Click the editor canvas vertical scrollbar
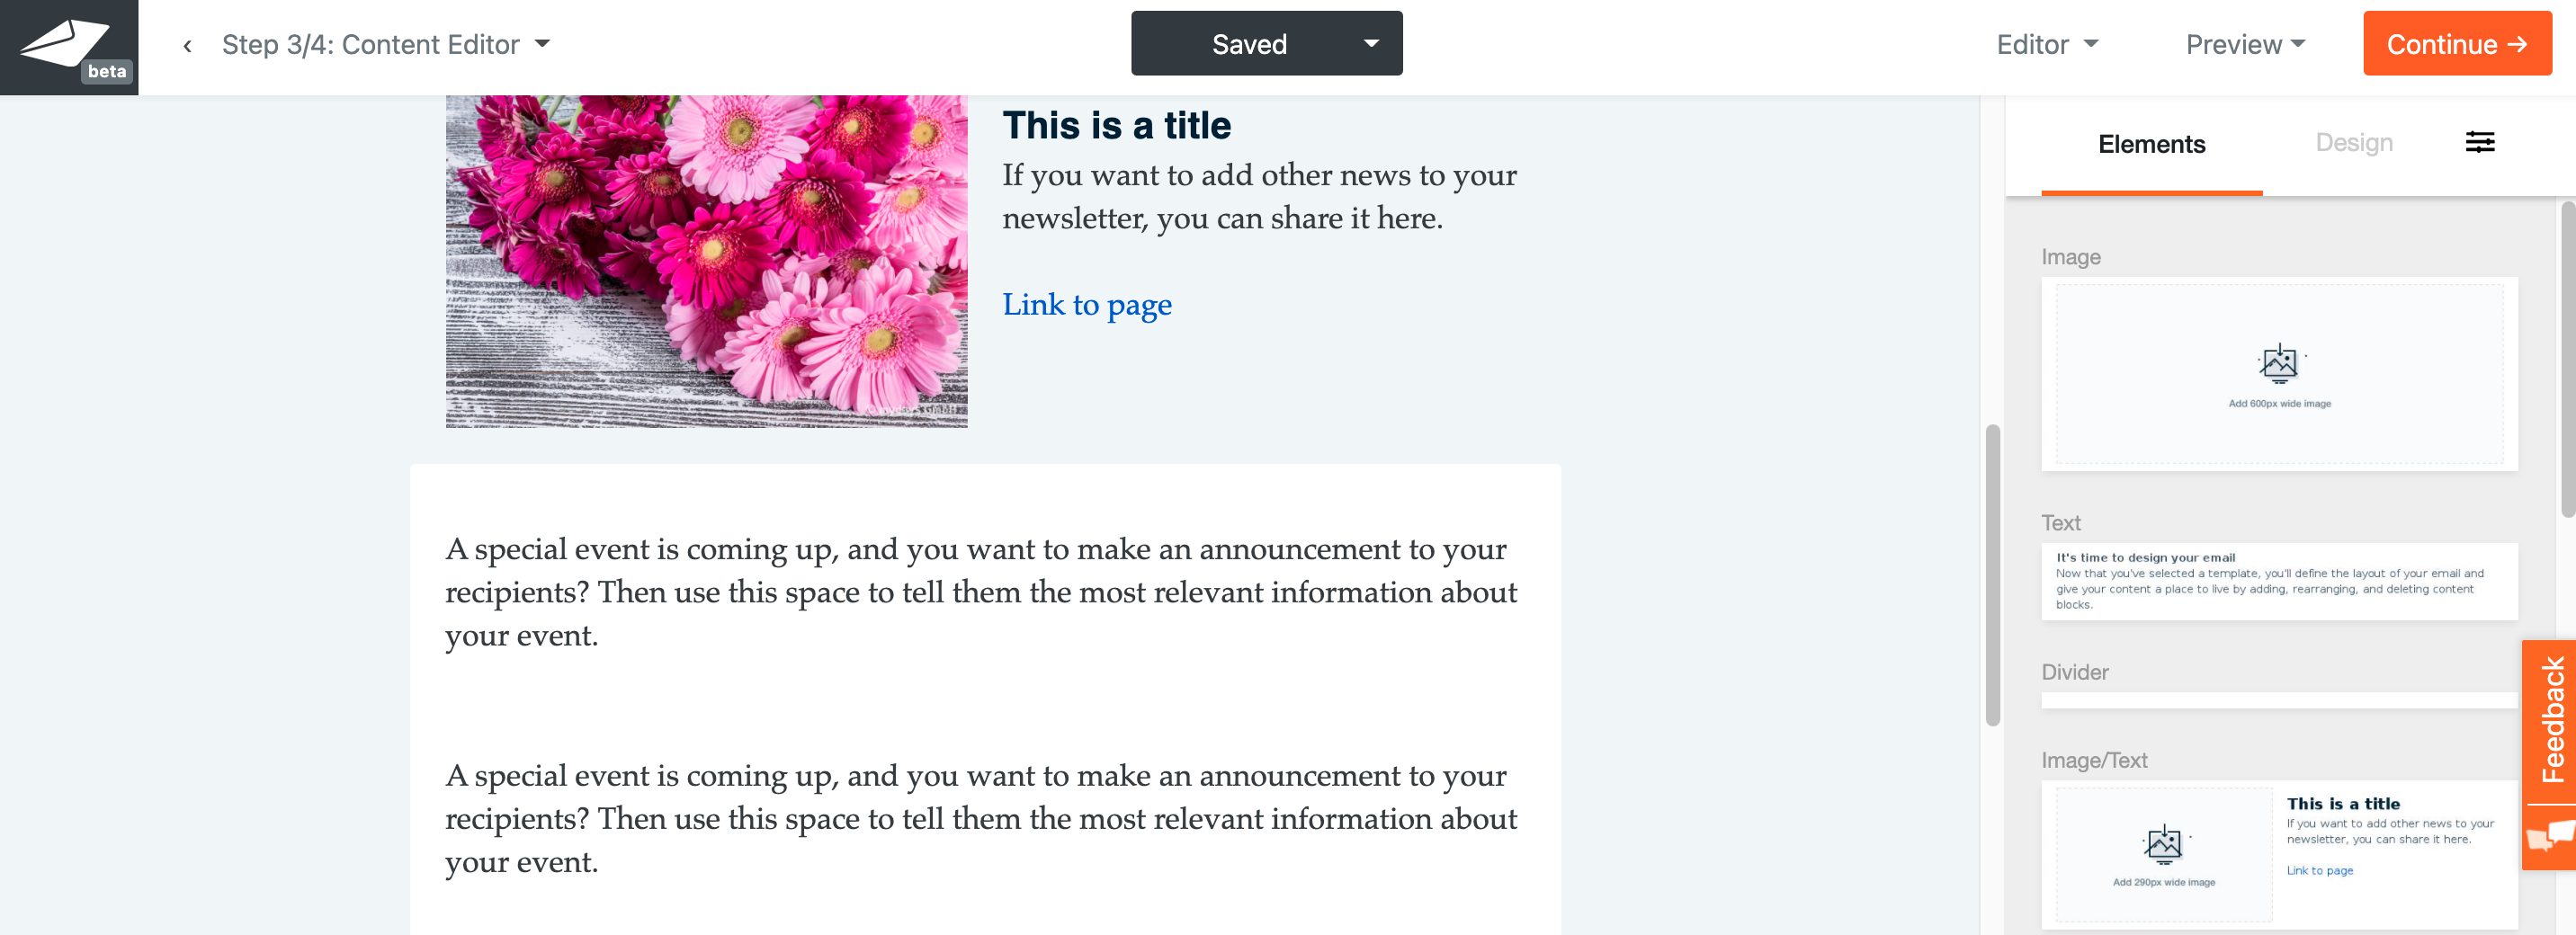The image size is (2576, 935). click(1992, 575)
